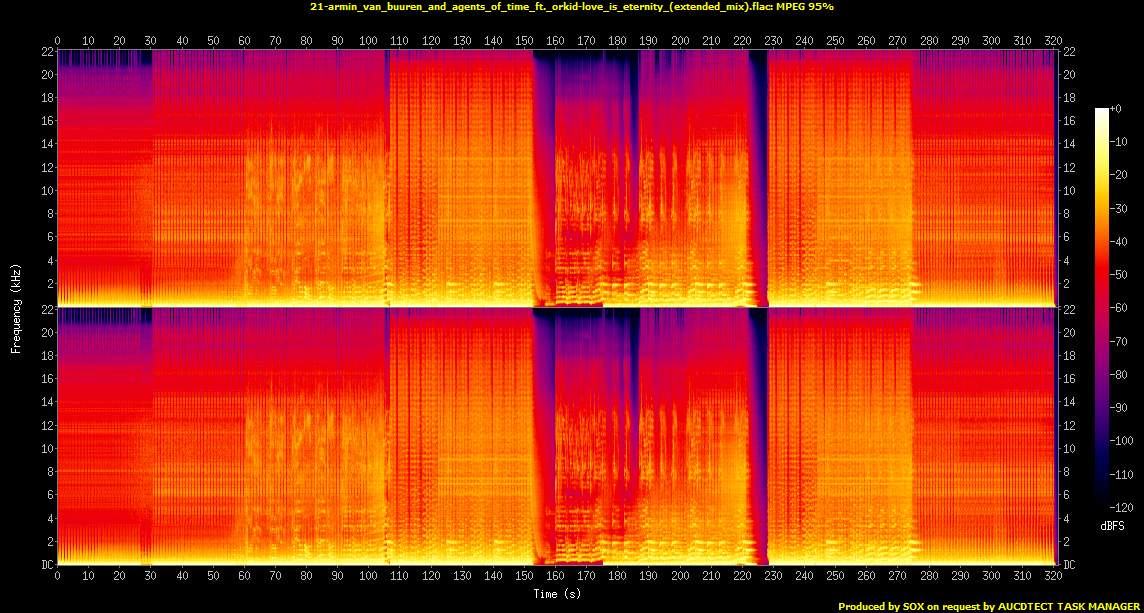Click the '-40' dBFS scale value
The width and height of the screenshot is (1144, 613).
1118,242
